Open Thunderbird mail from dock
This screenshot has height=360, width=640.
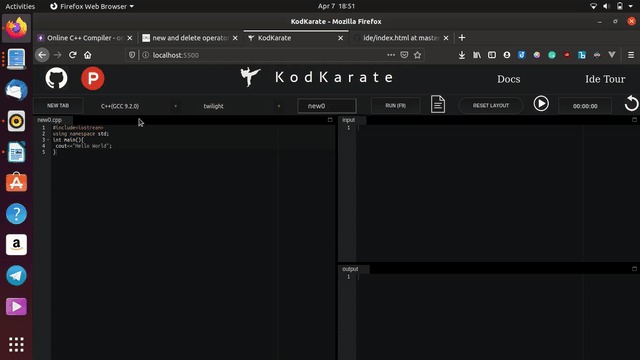click(x=16, y=90)
